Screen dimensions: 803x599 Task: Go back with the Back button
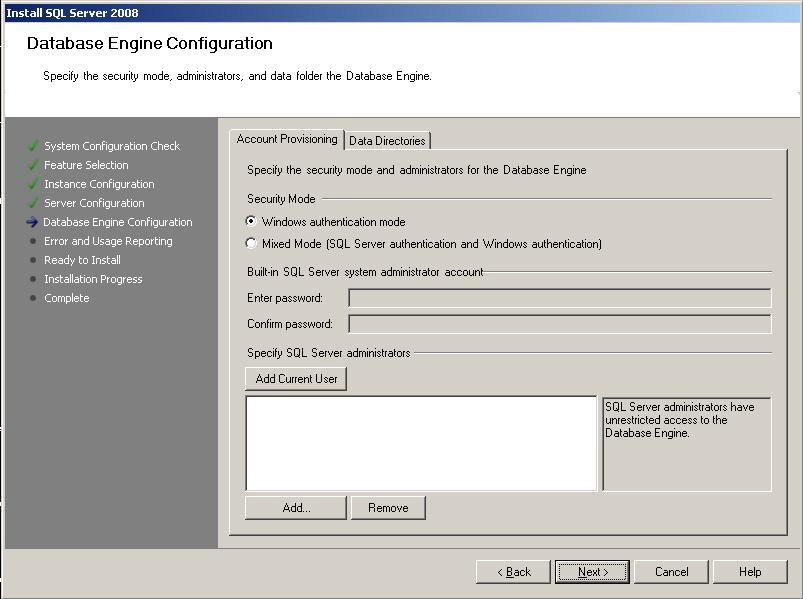coord(513,571)
